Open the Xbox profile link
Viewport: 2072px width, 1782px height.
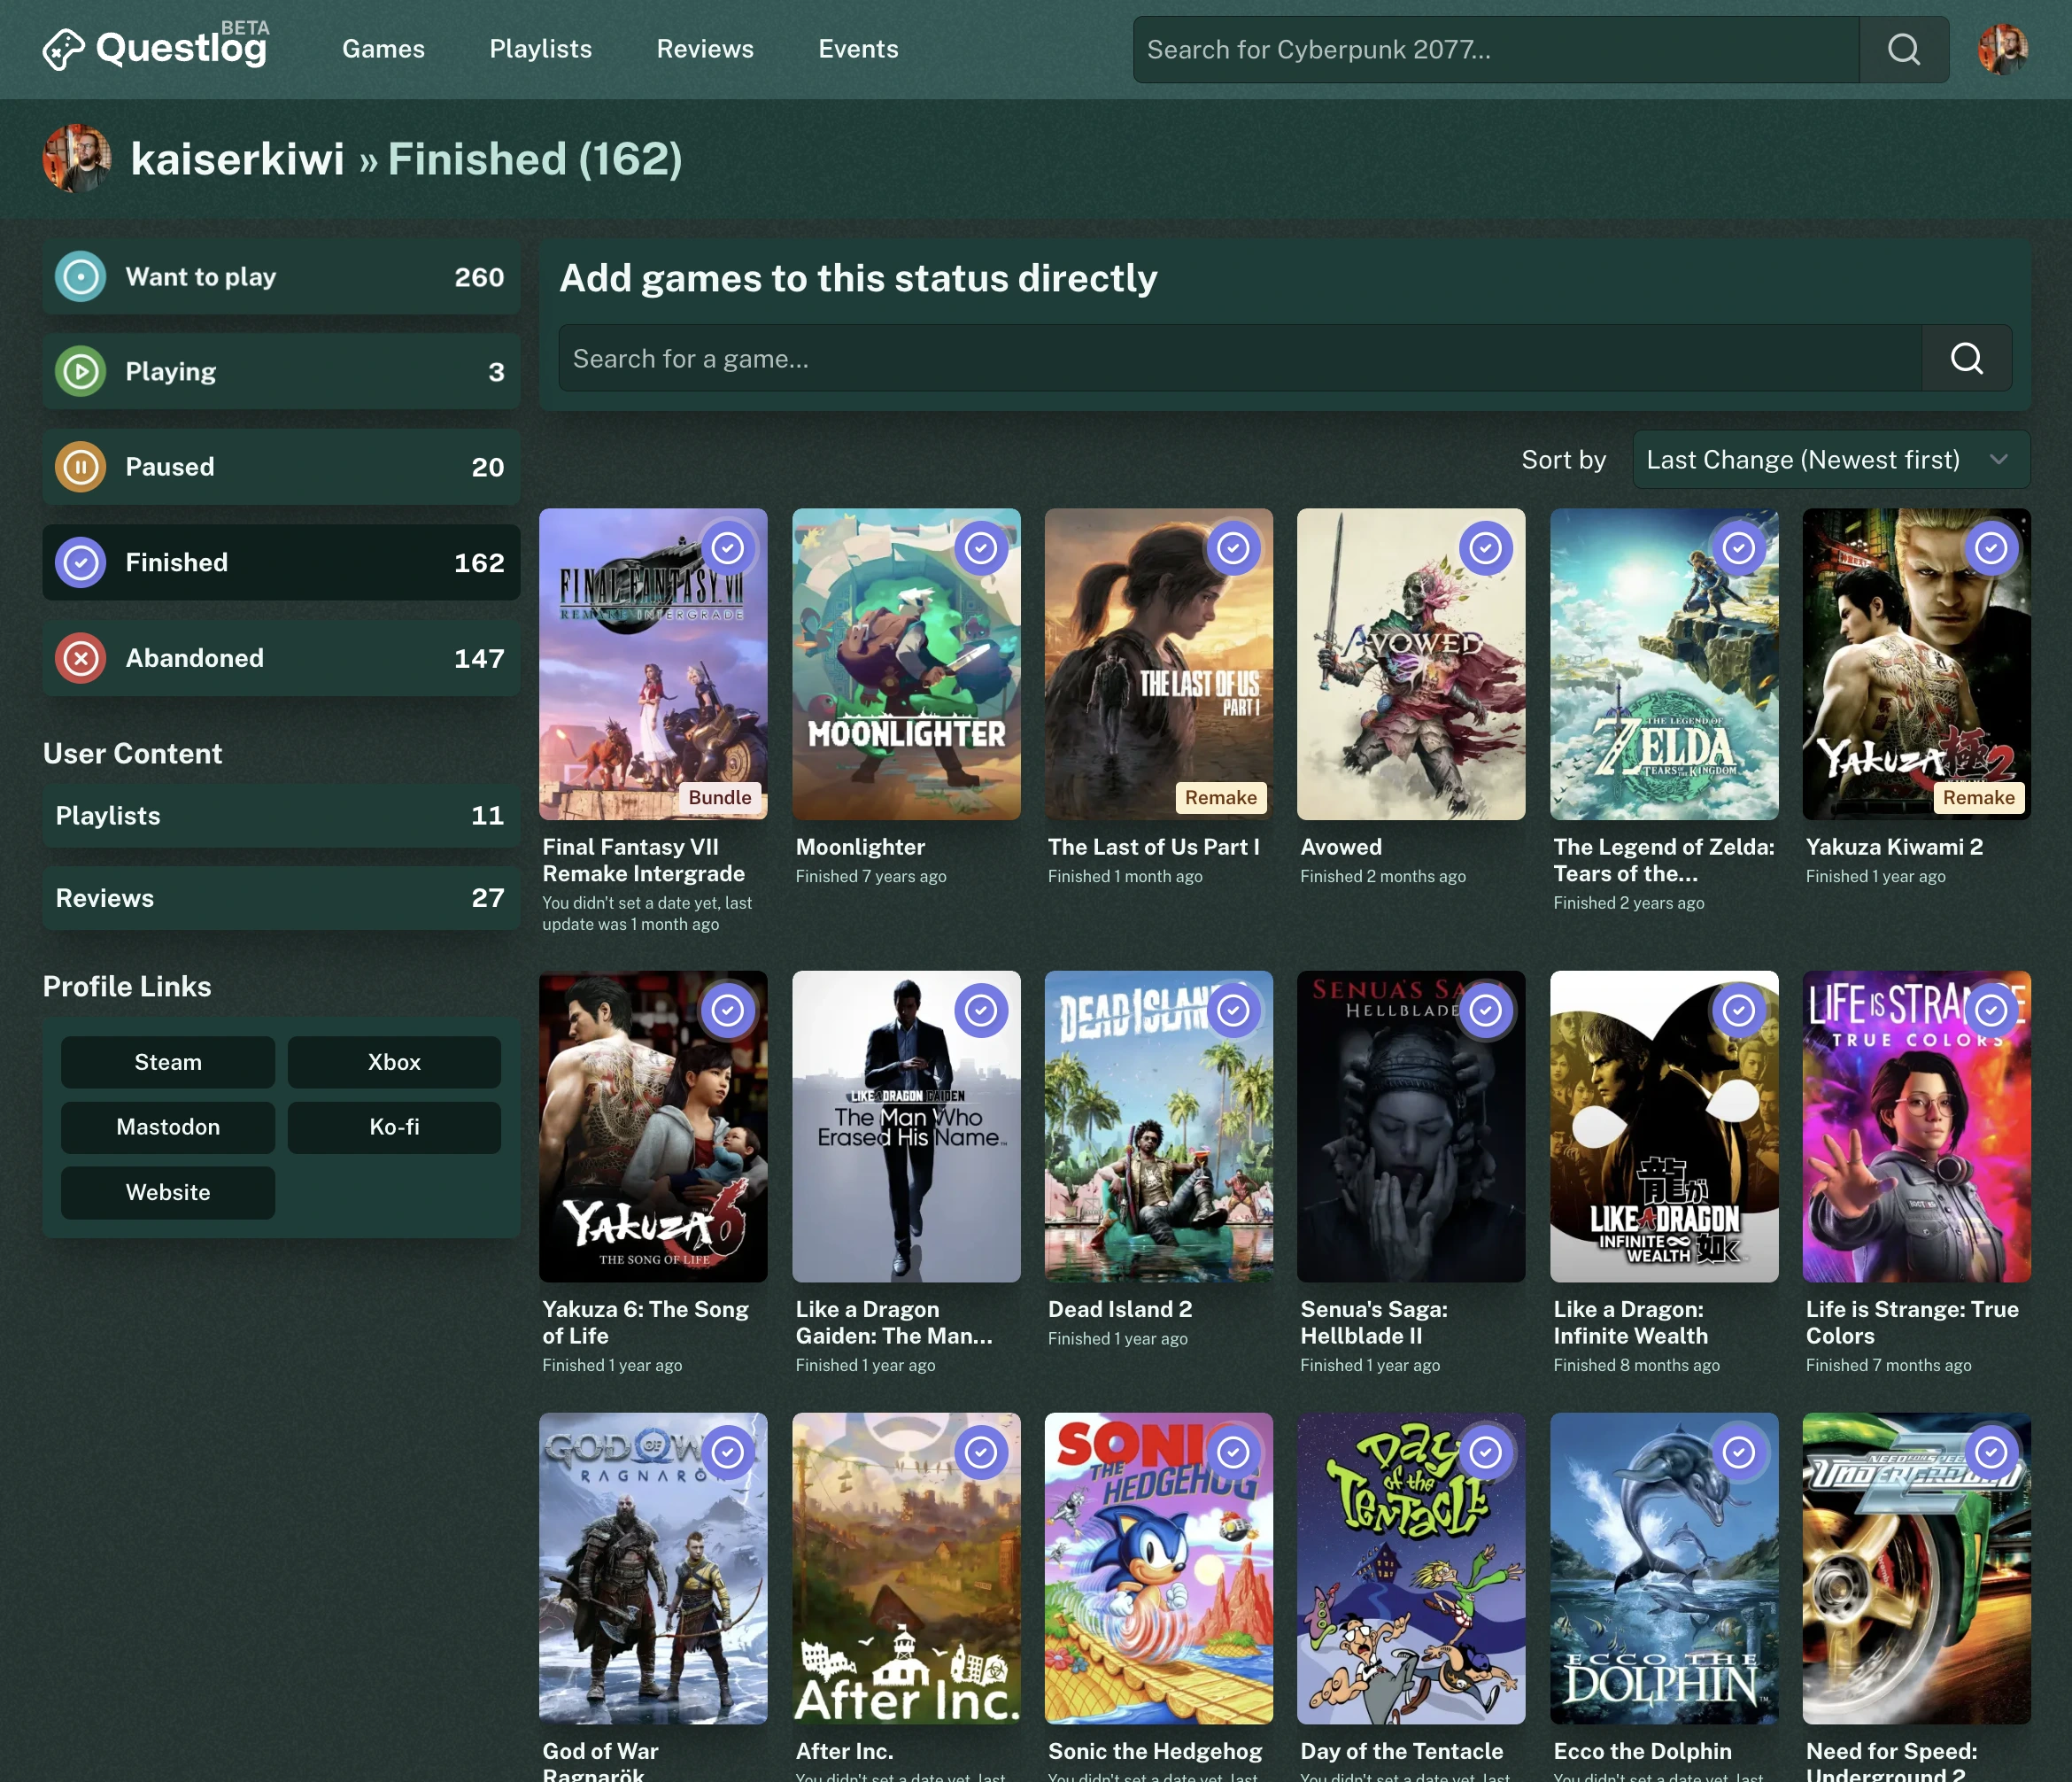[394, 1062]
